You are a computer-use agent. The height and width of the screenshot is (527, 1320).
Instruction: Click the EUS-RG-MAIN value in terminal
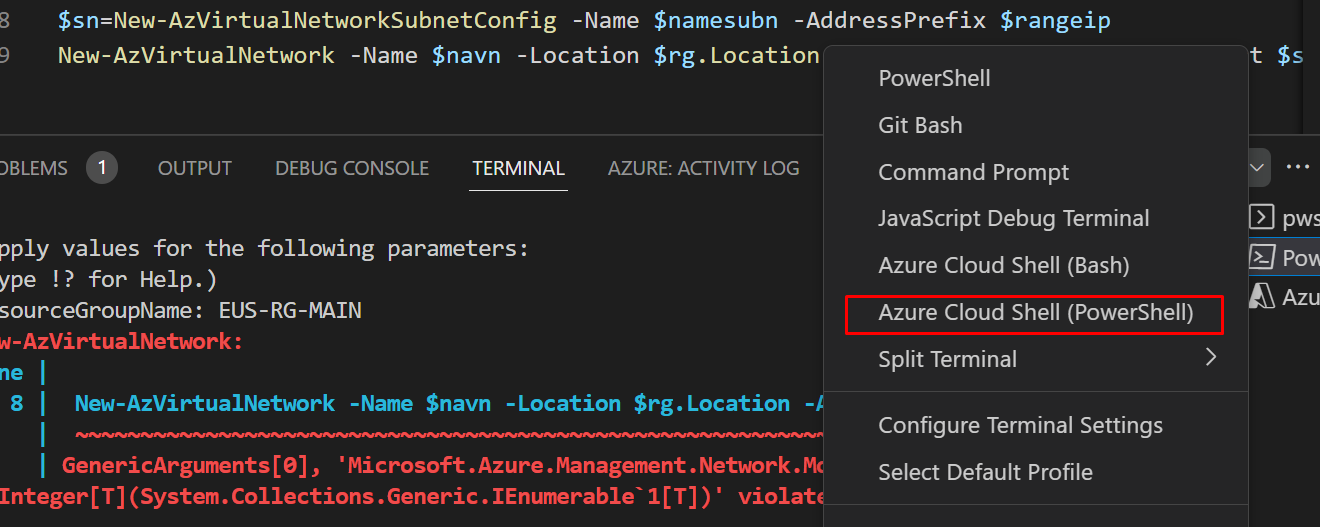290,311
